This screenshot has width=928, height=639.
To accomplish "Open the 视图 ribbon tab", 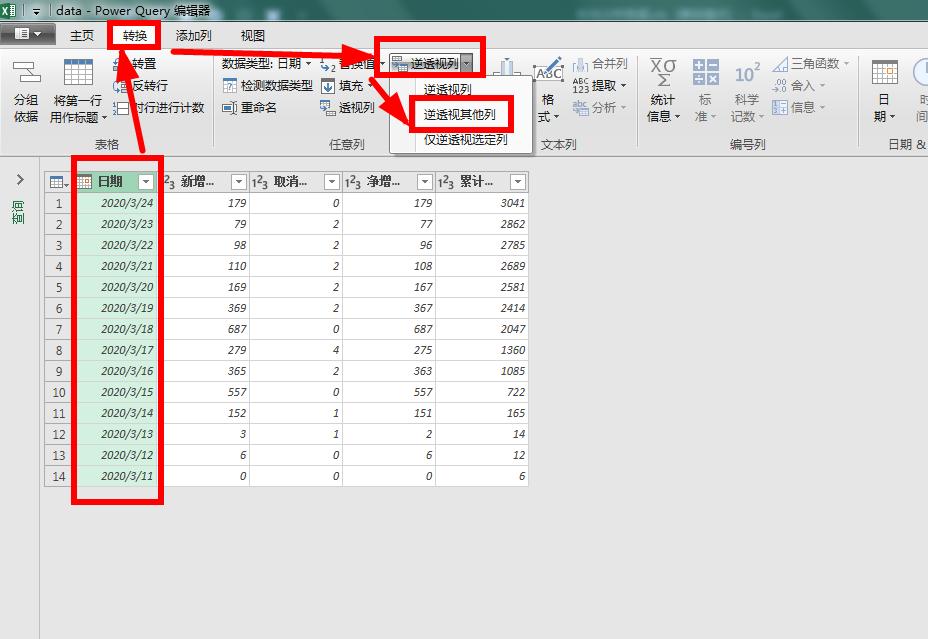I will [x=251, y=35].
